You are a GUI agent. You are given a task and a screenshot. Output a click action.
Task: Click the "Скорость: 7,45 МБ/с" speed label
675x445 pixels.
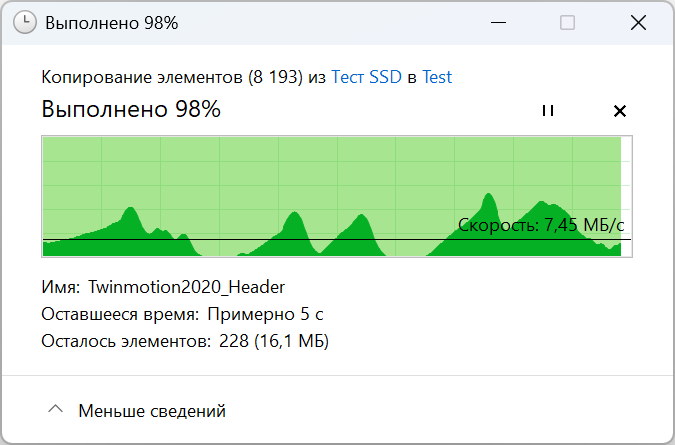[541, 225]
